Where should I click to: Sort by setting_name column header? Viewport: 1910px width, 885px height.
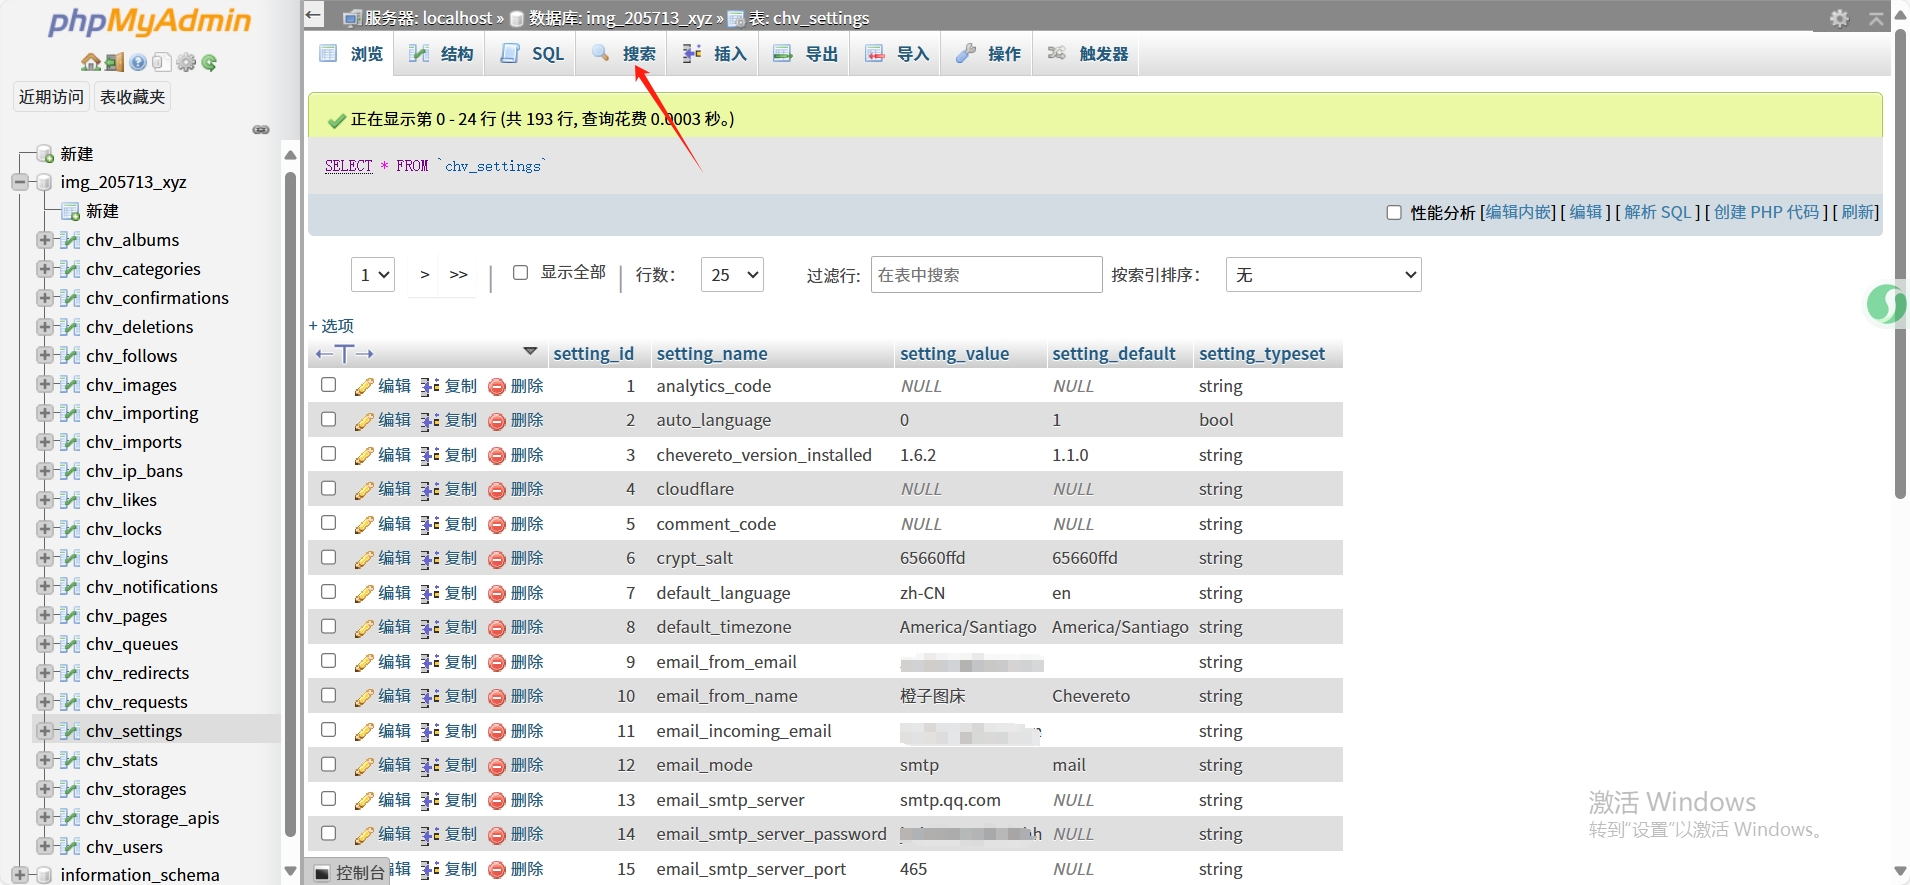click(712, 354)
